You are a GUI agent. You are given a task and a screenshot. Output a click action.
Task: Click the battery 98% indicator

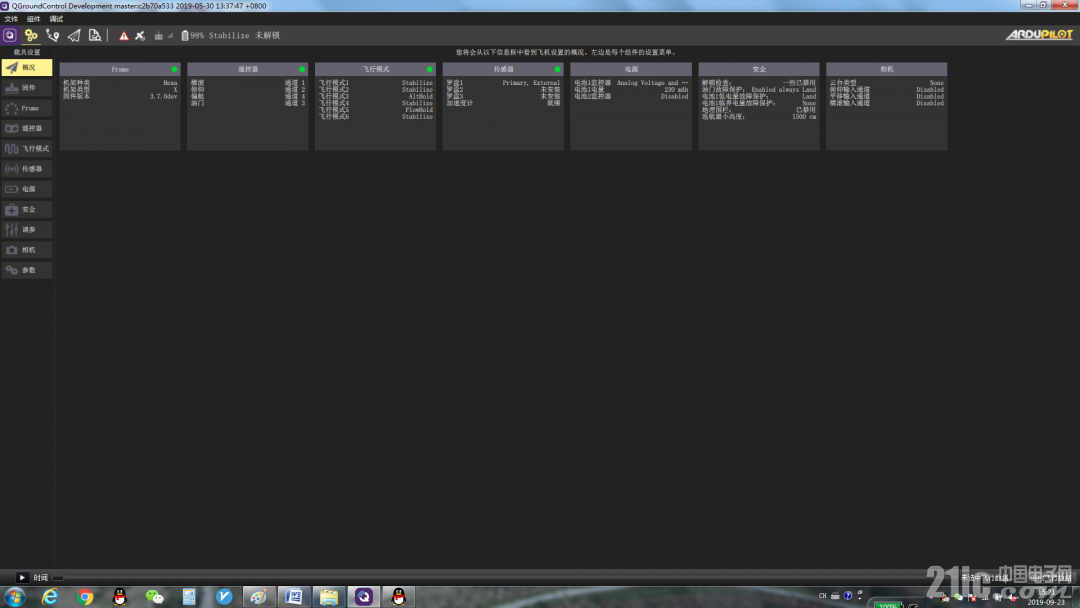[x=193, y=36]
